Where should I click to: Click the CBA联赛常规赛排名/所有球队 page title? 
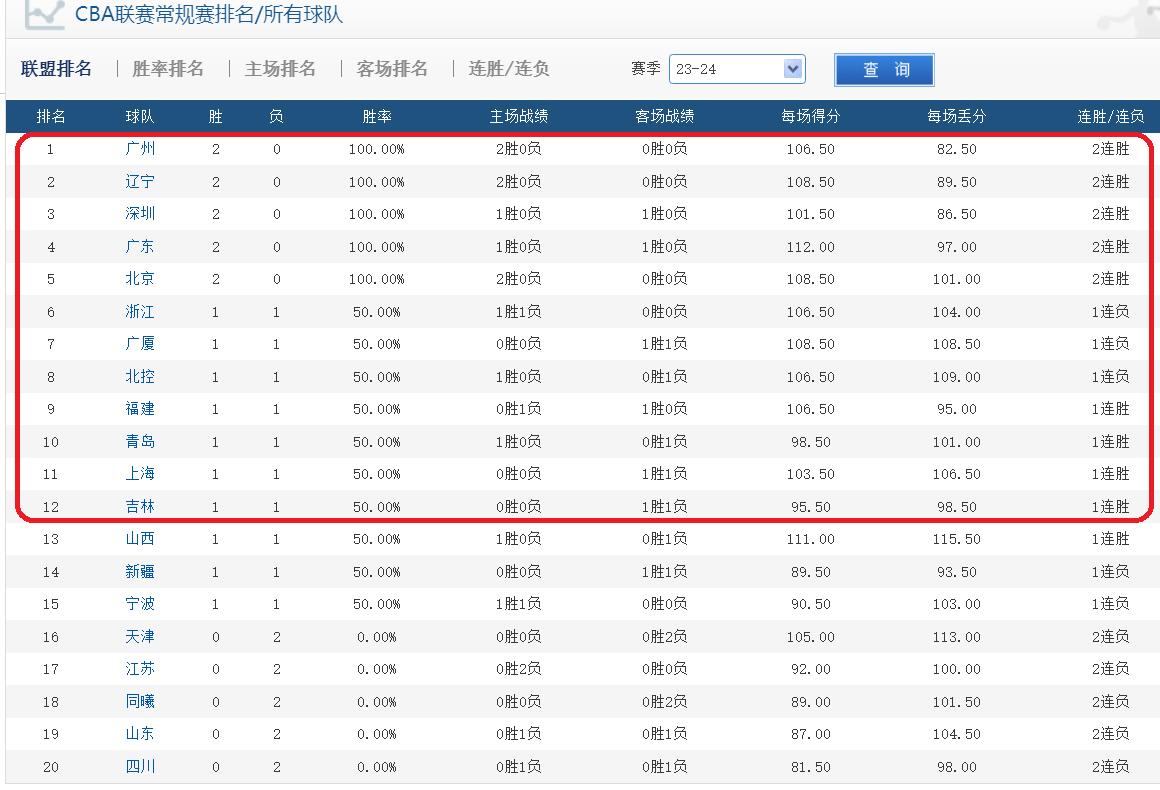pyautogui.click(x=209, y=14)
